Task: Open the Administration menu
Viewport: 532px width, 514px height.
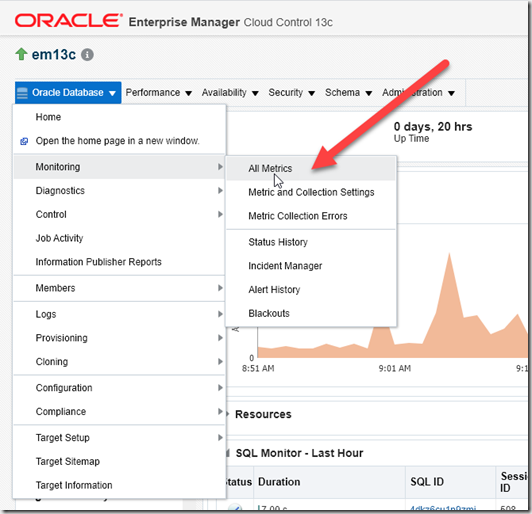Action: click(418, 93)
